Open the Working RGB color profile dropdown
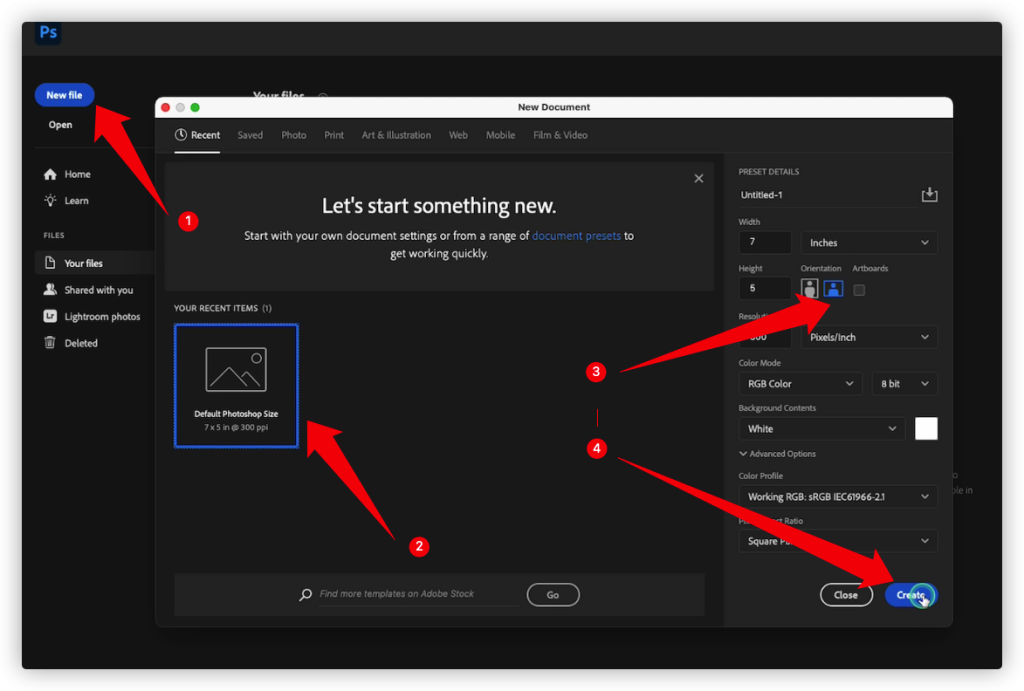The width and height of the screenshot is (1024, 691). [838, 496]
